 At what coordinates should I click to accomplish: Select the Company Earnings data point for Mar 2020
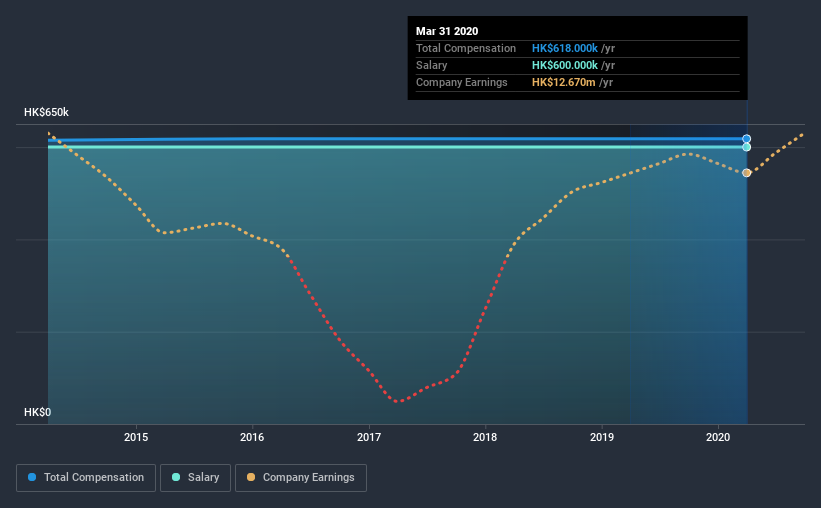747,173
